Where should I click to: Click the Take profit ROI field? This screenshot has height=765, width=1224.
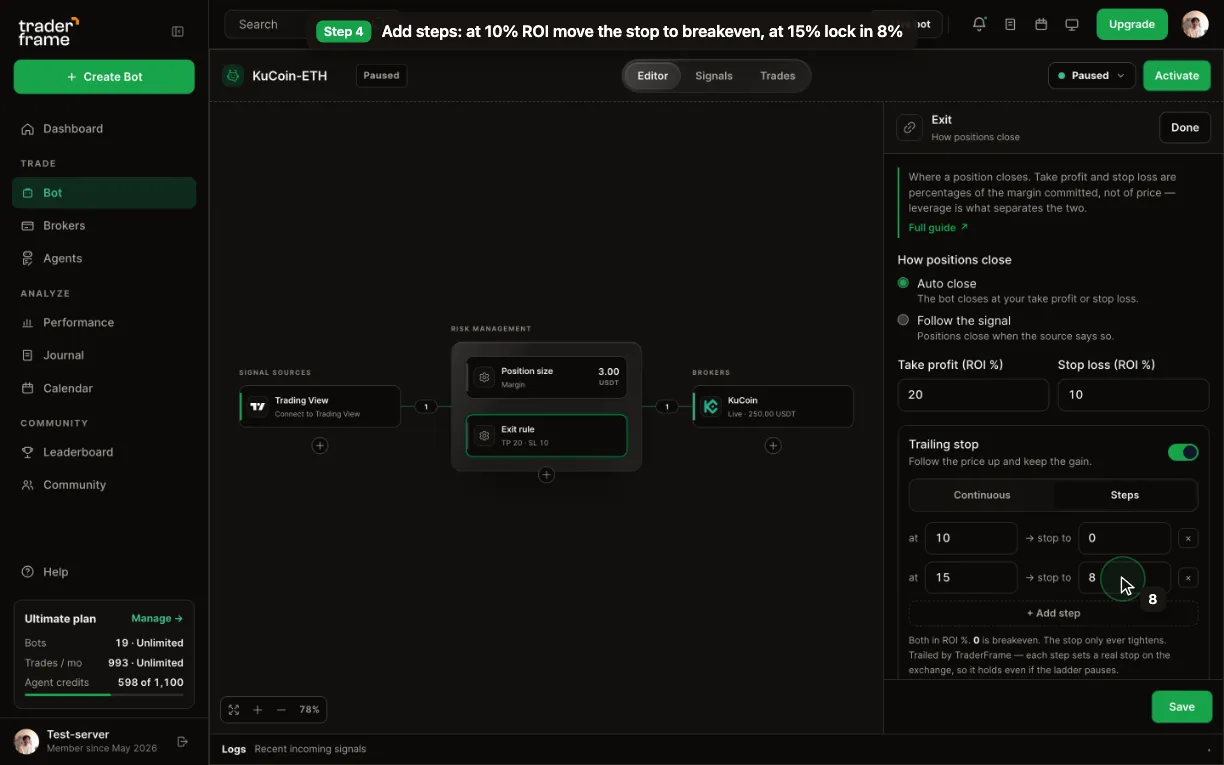tap(973, 395)
